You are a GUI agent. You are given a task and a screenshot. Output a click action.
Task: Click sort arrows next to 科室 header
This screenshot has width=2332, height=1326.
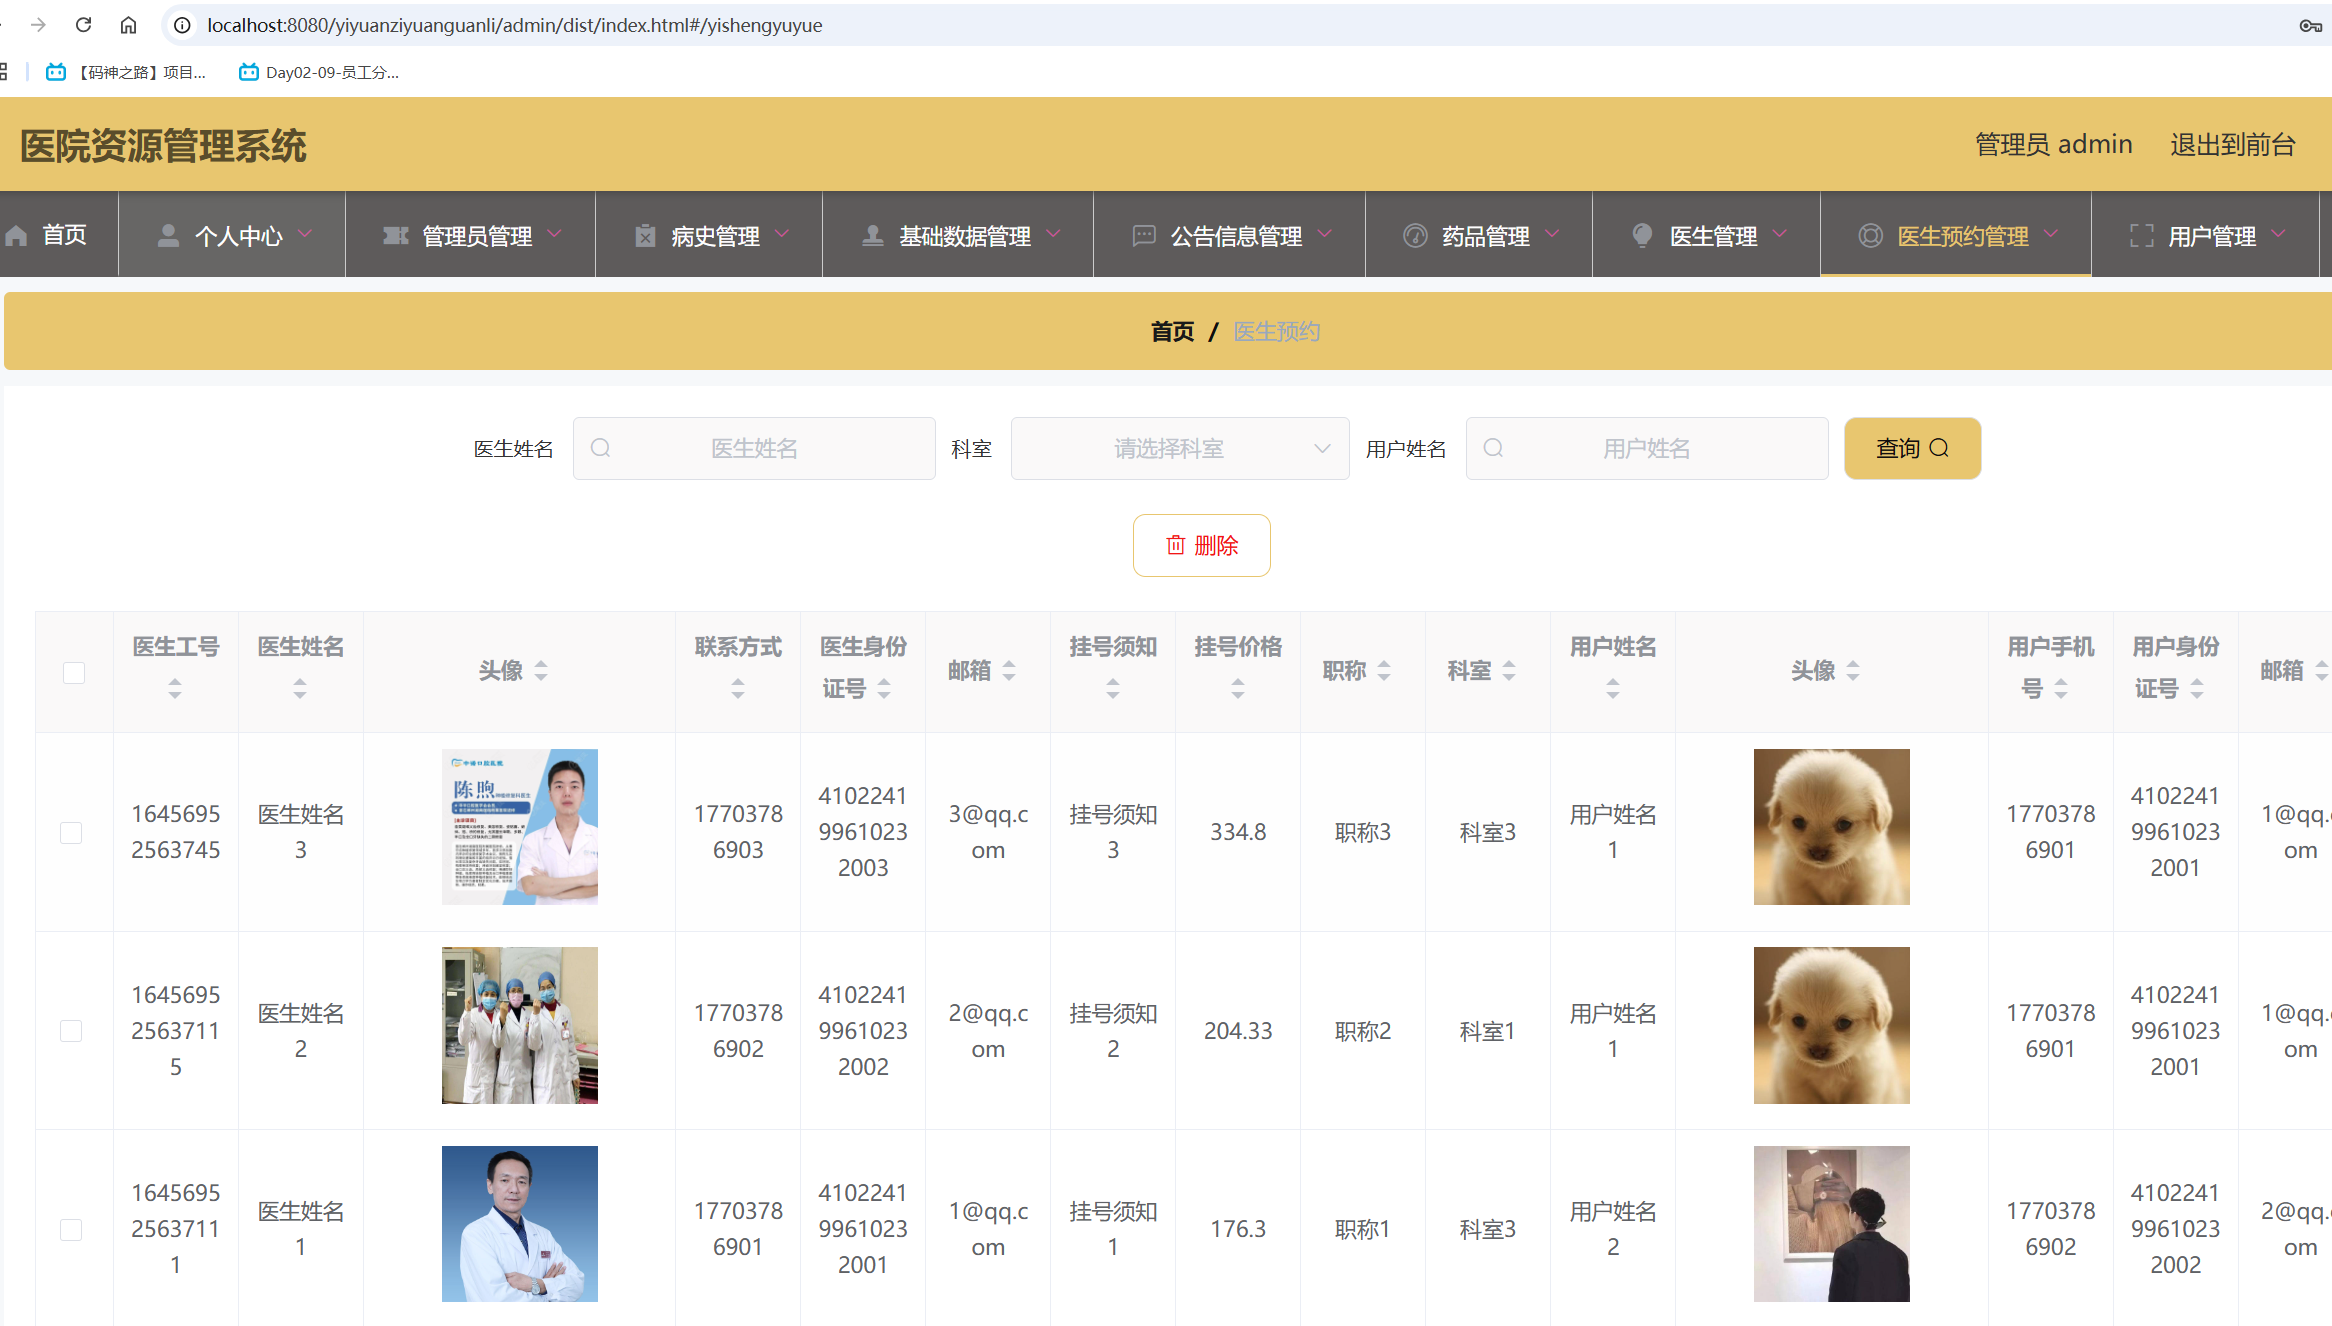coord(1509,671)
